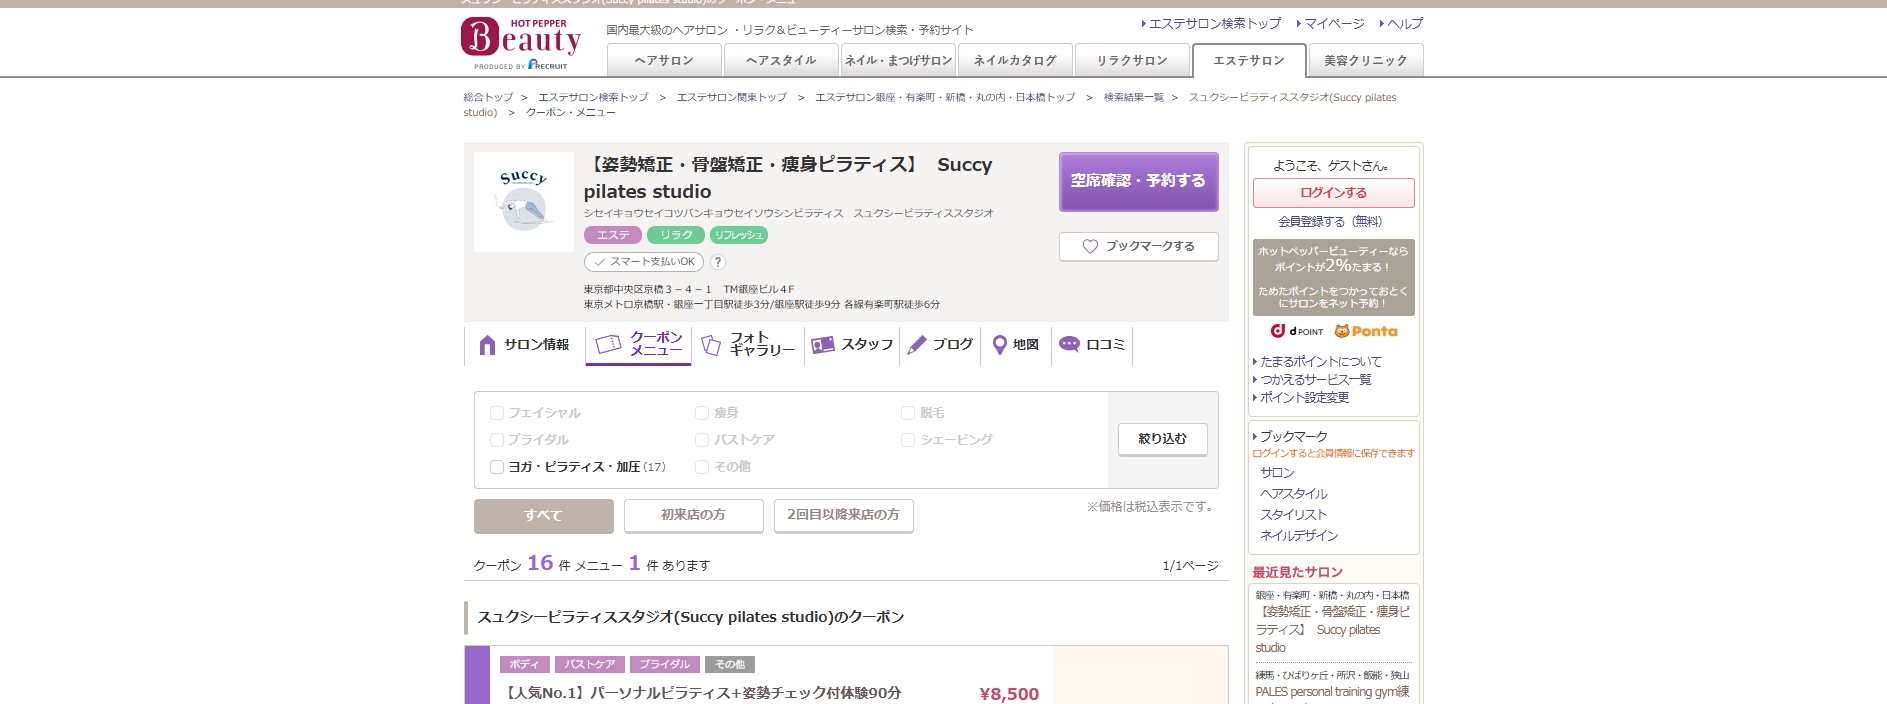
Task: Click the purple coupon color bar
Action: pos(477,675)
